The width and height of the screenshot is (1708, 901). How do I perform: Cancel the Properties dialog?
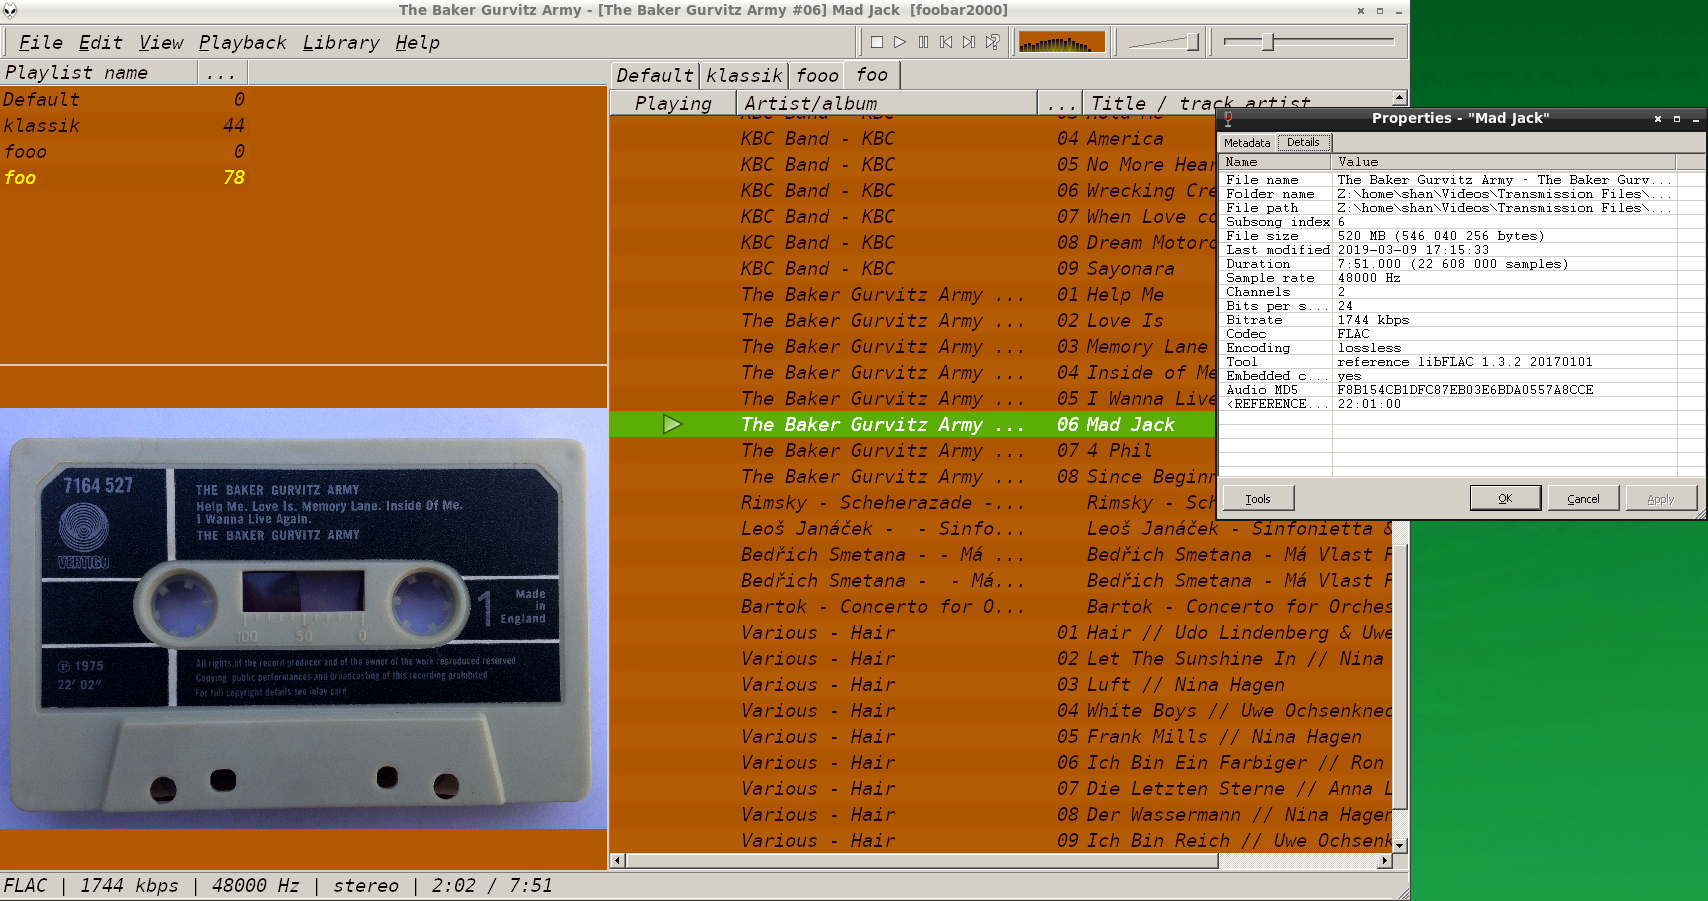(x=1583, y=498)
